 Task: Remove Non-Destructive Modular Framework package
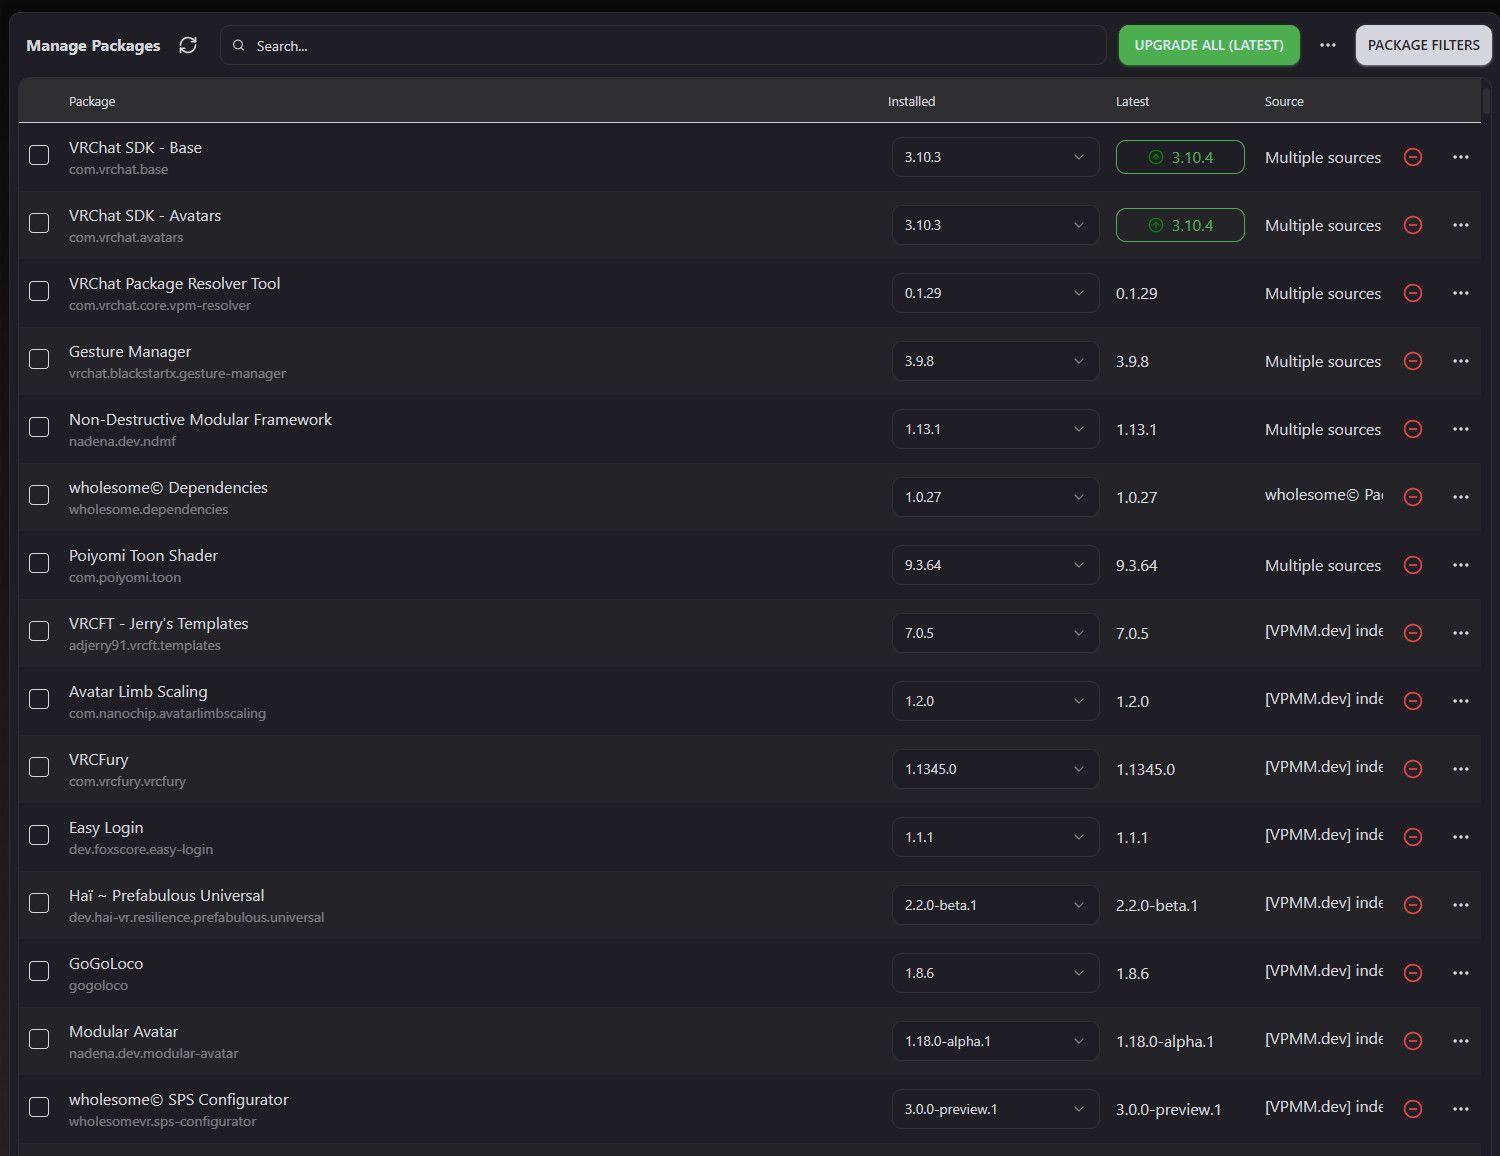(1413, 429)
